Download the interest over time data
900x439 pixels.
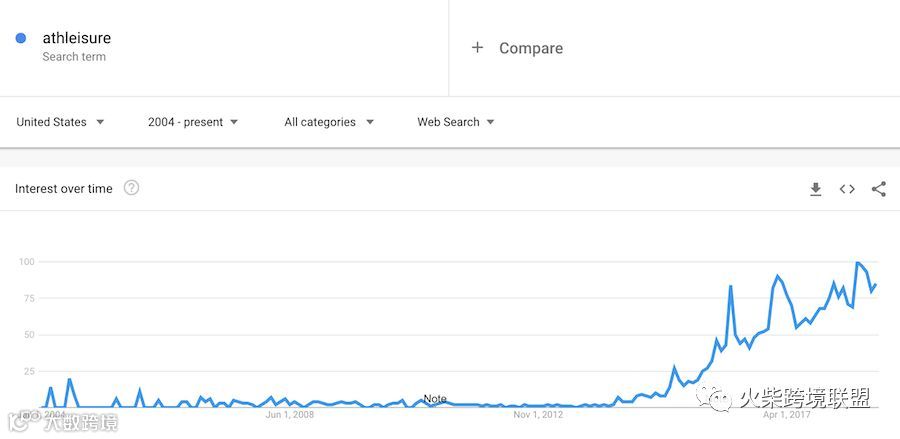coord(816,189)
